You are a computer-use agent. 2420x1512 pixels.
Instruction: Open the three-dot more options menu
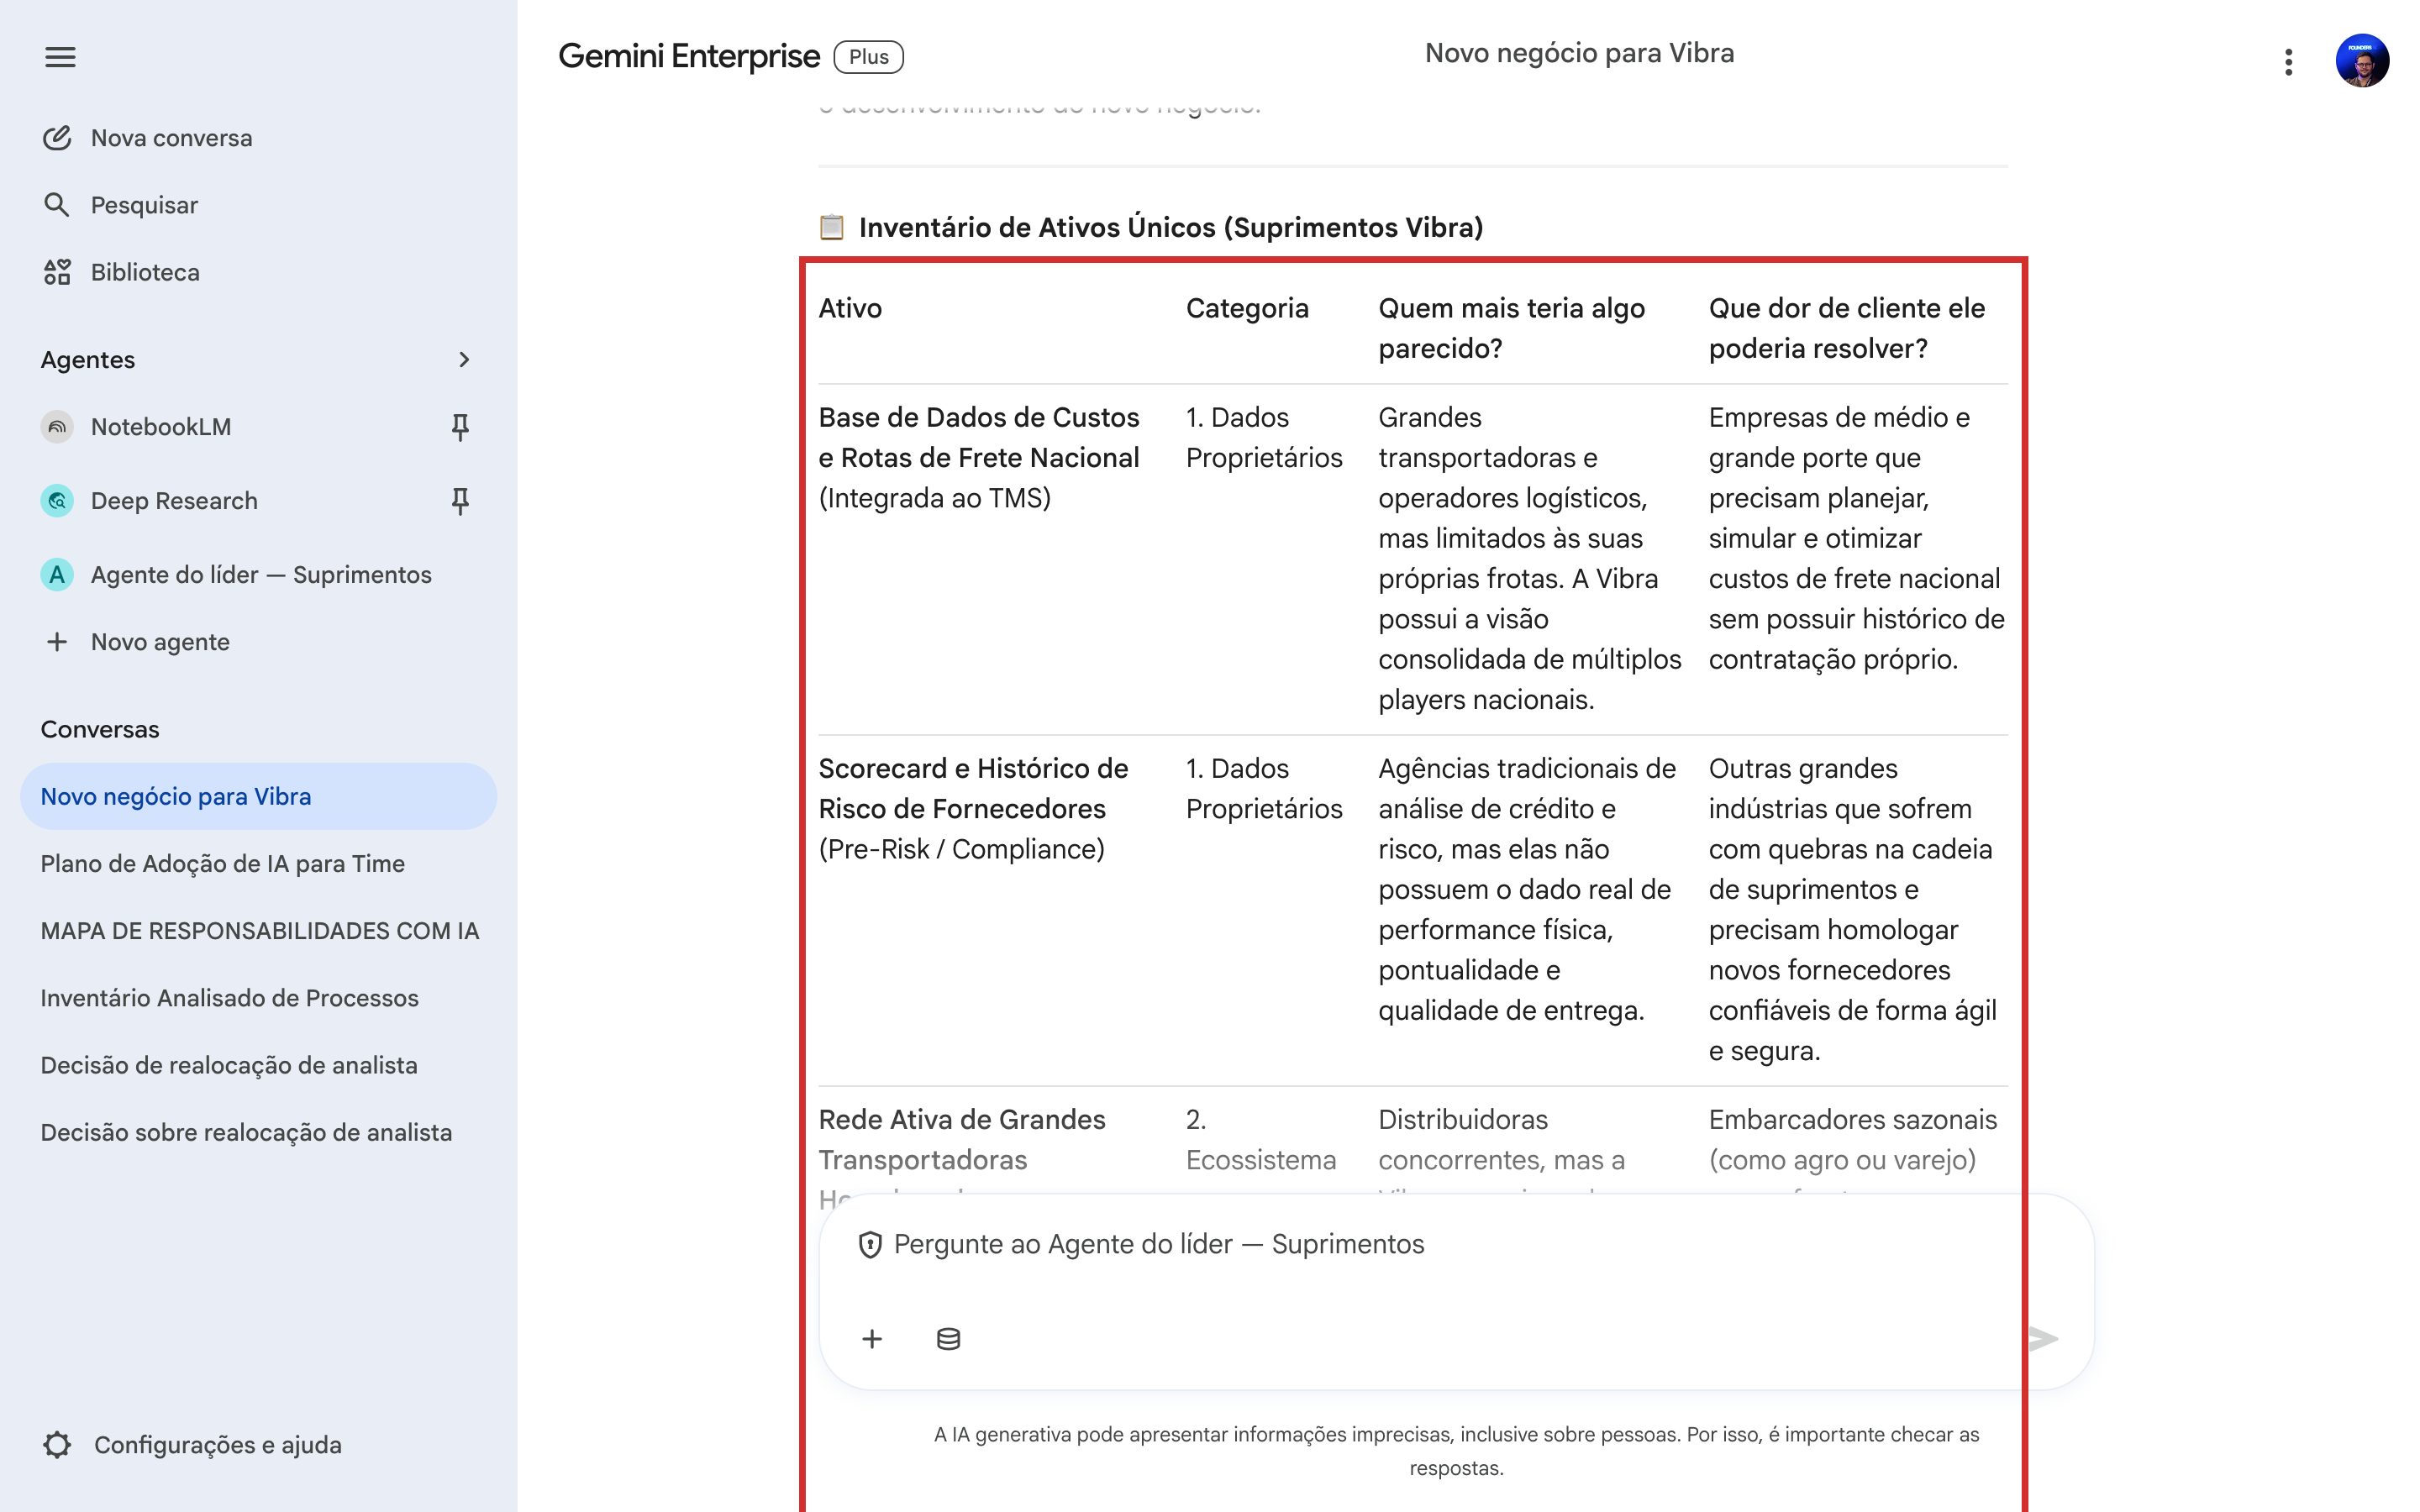pos(2288,62)
